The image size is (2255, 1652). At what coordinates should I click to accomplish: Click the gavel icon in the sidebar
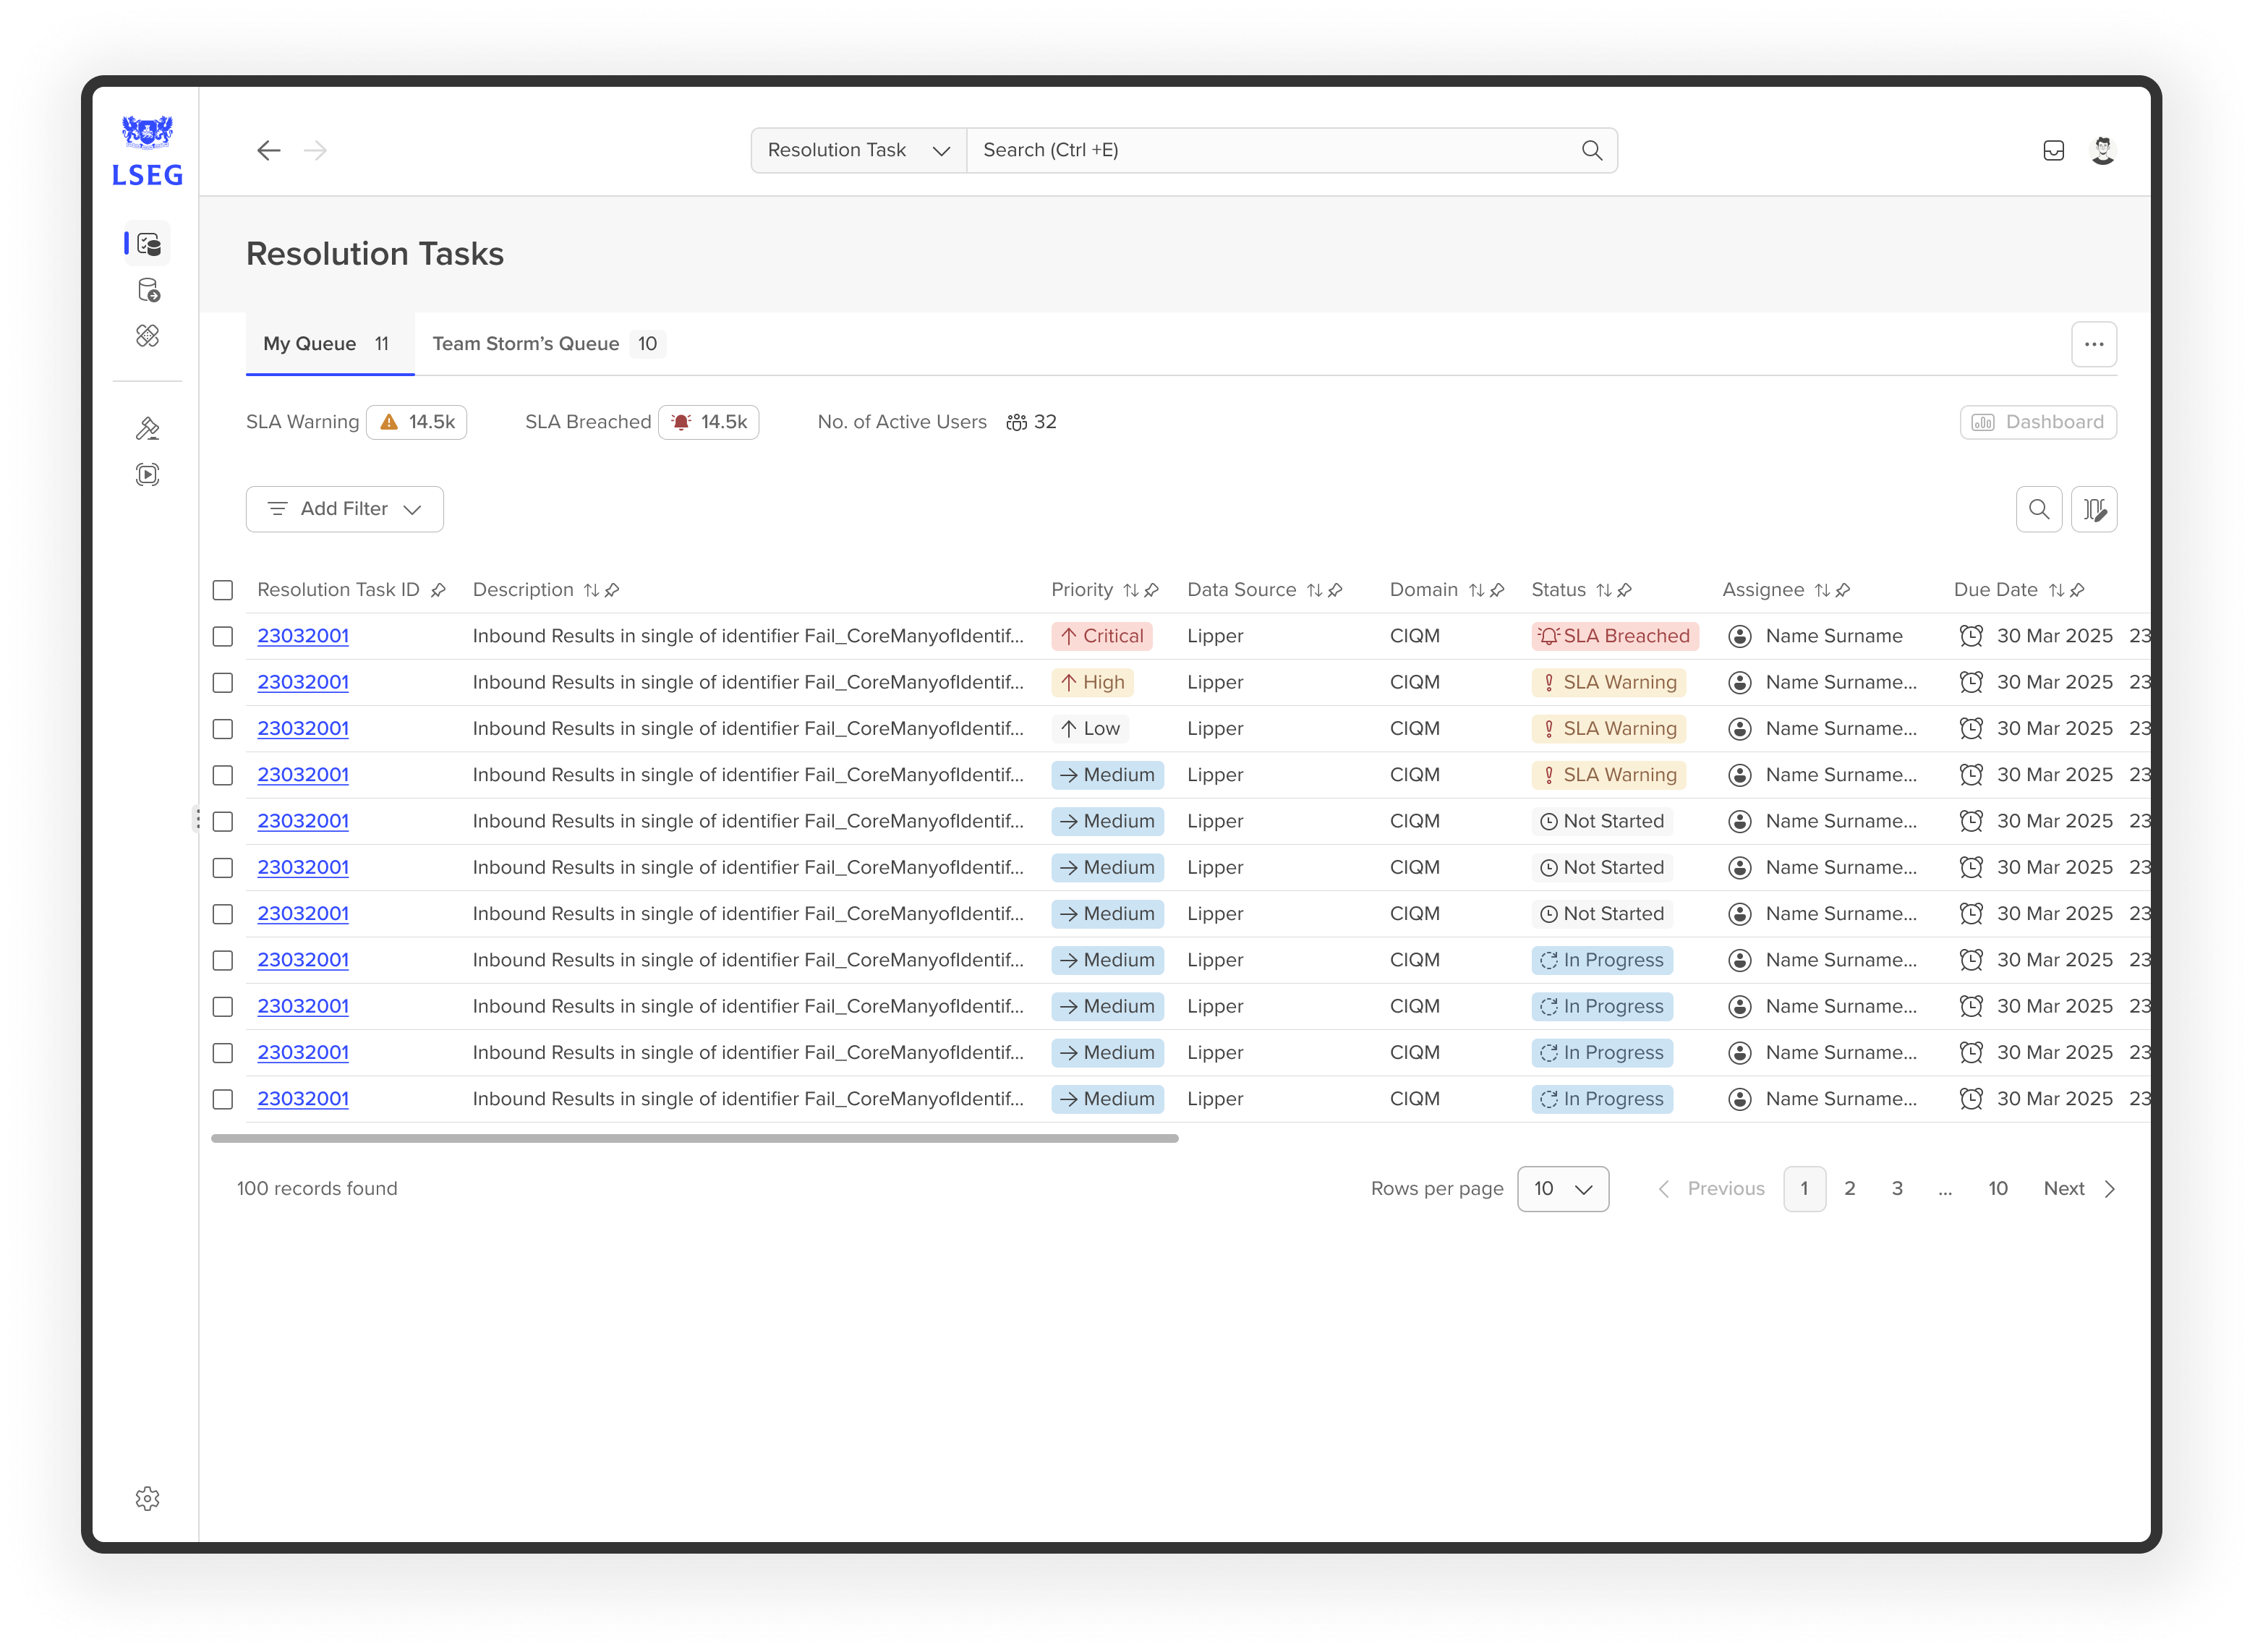[148, 428]
